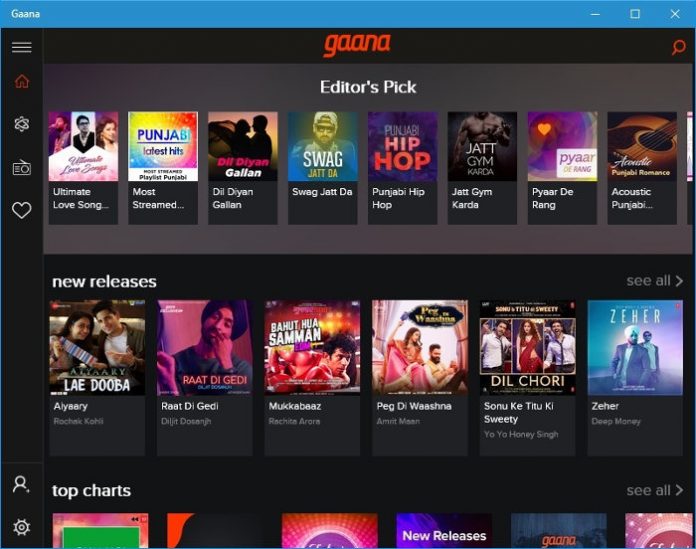696x549 pixels.
Task: Click artist name Diljit Dosanjh
Action: (x=186, y=422)
